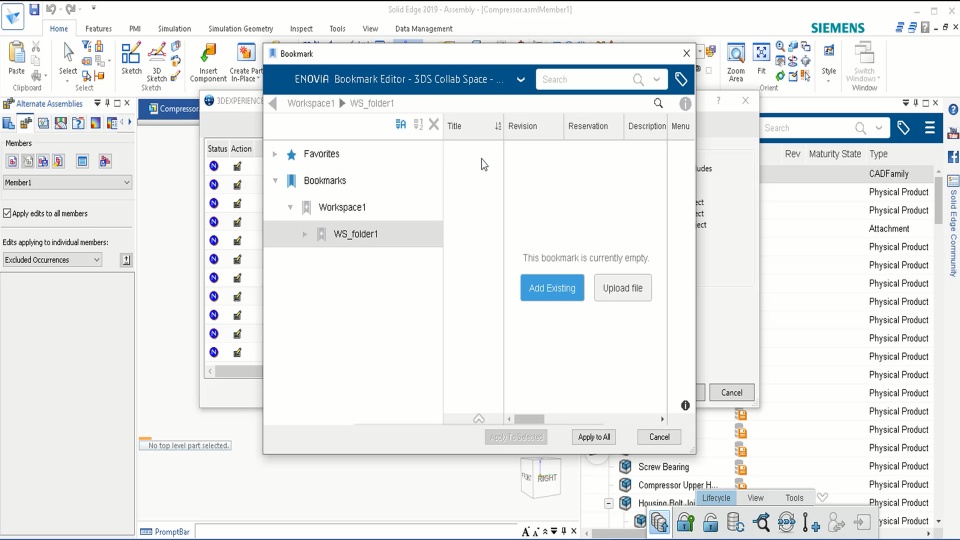Click the right panel Search field
The width and height of the screenshot is (960, 540).
(808, 128)
